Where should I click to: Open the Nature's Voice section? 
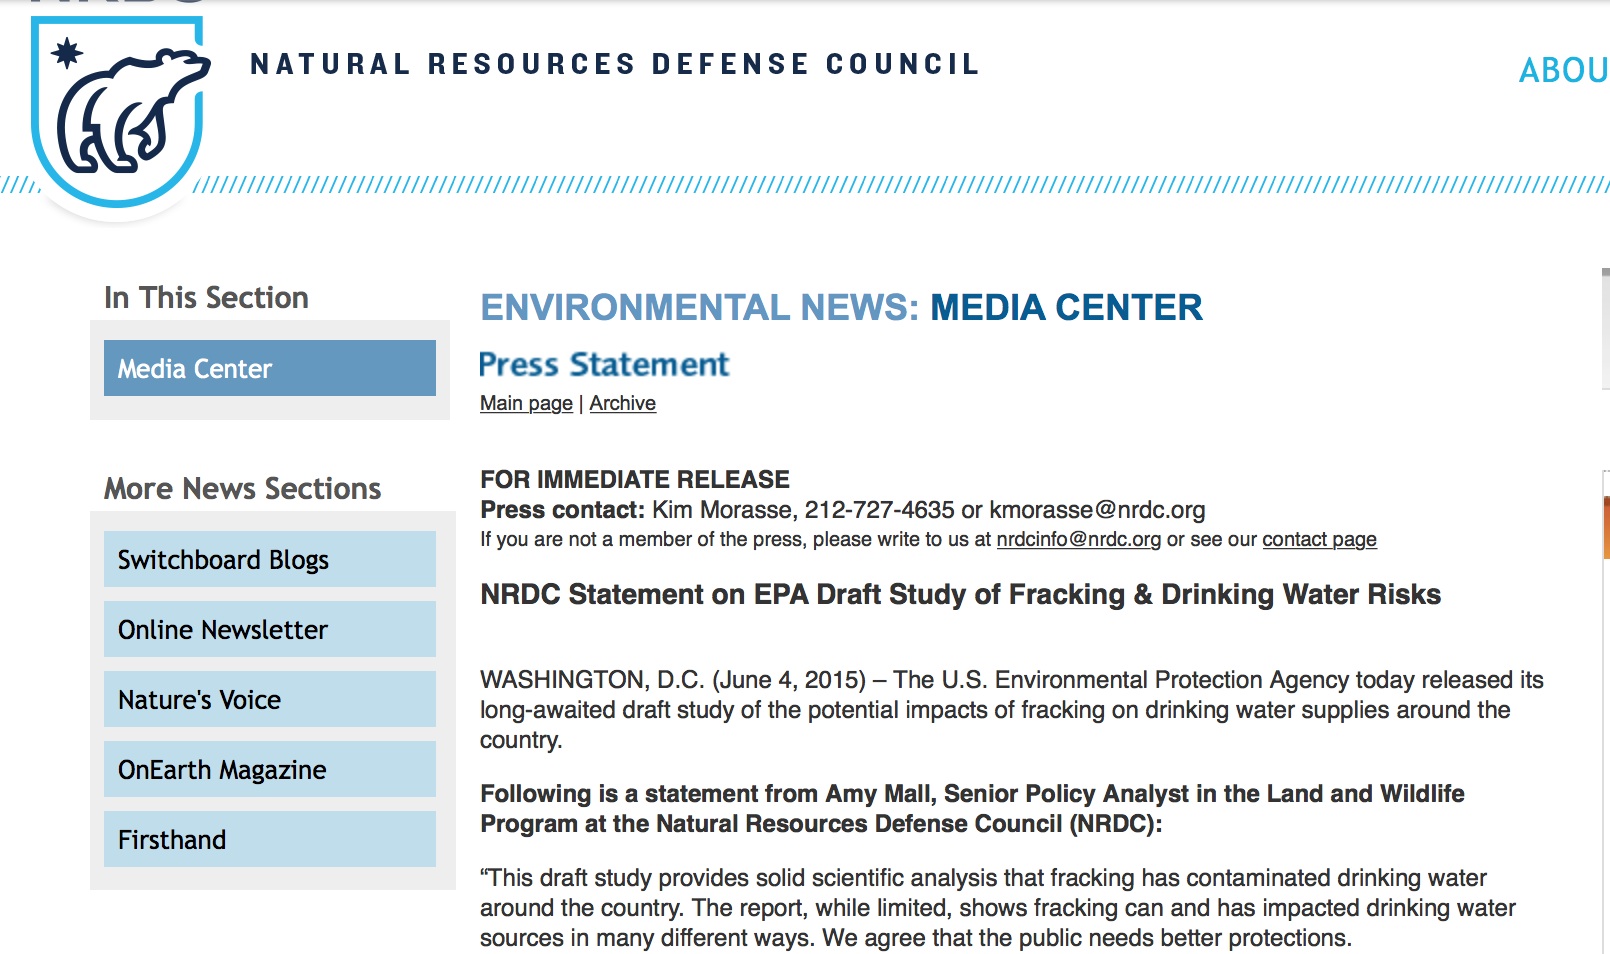click(x=269, y=699)
